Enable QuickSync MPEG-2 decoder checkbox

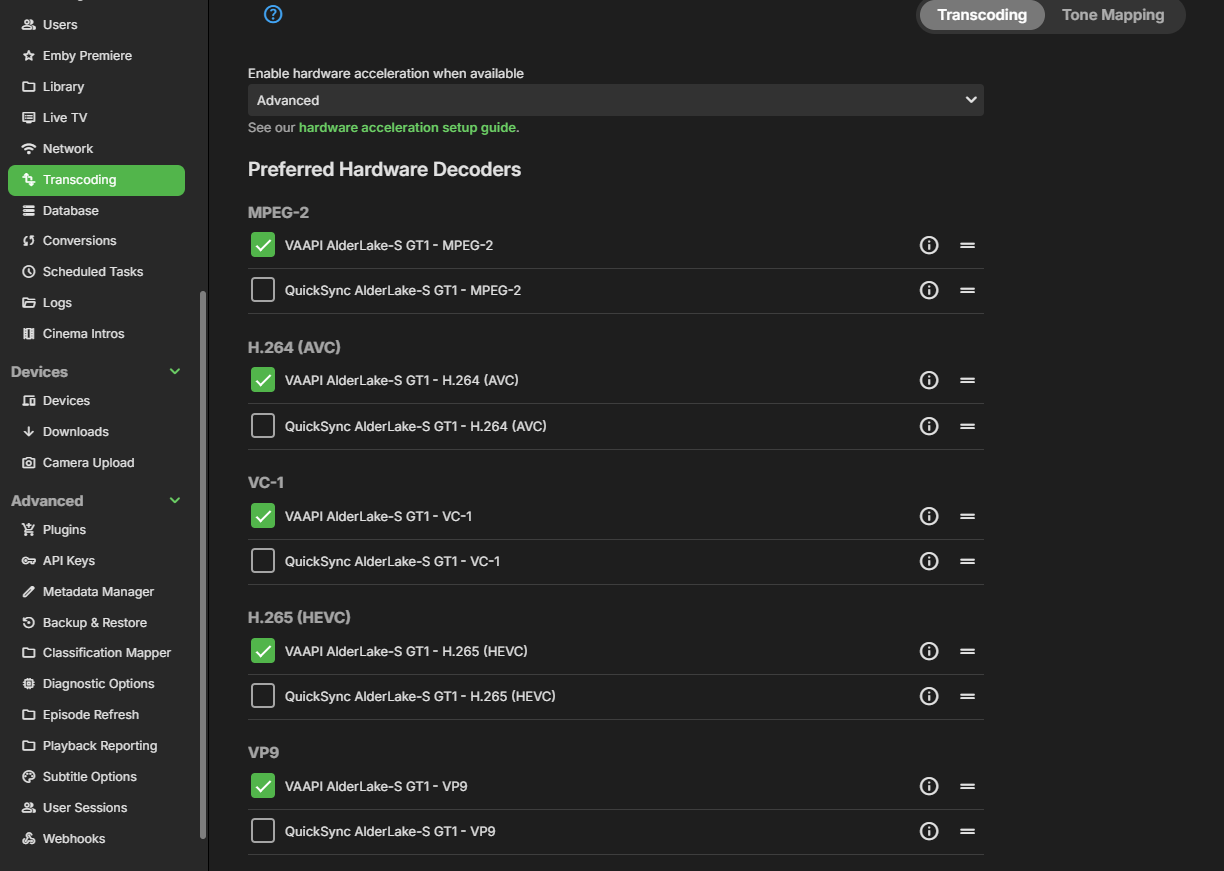263,290
